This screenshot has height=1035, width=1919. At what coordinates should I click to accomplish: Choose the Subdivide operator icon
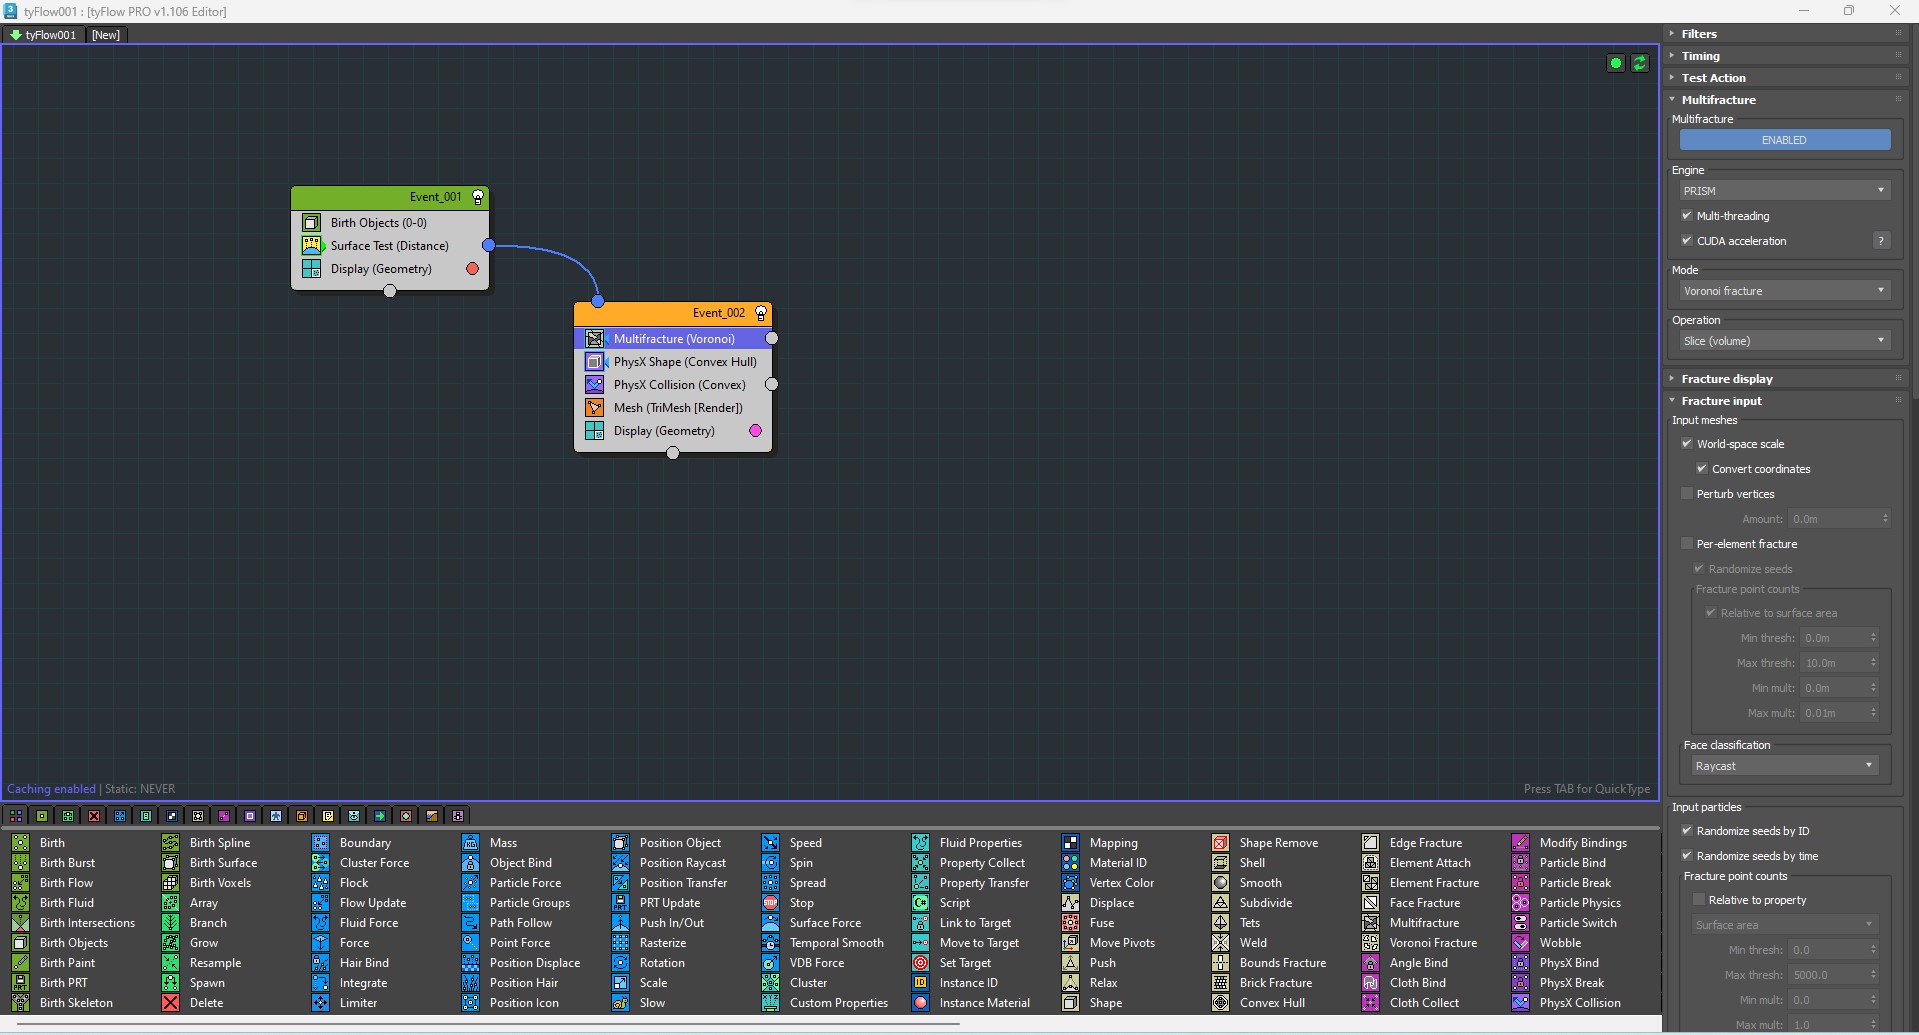[x=1220, y=903]
